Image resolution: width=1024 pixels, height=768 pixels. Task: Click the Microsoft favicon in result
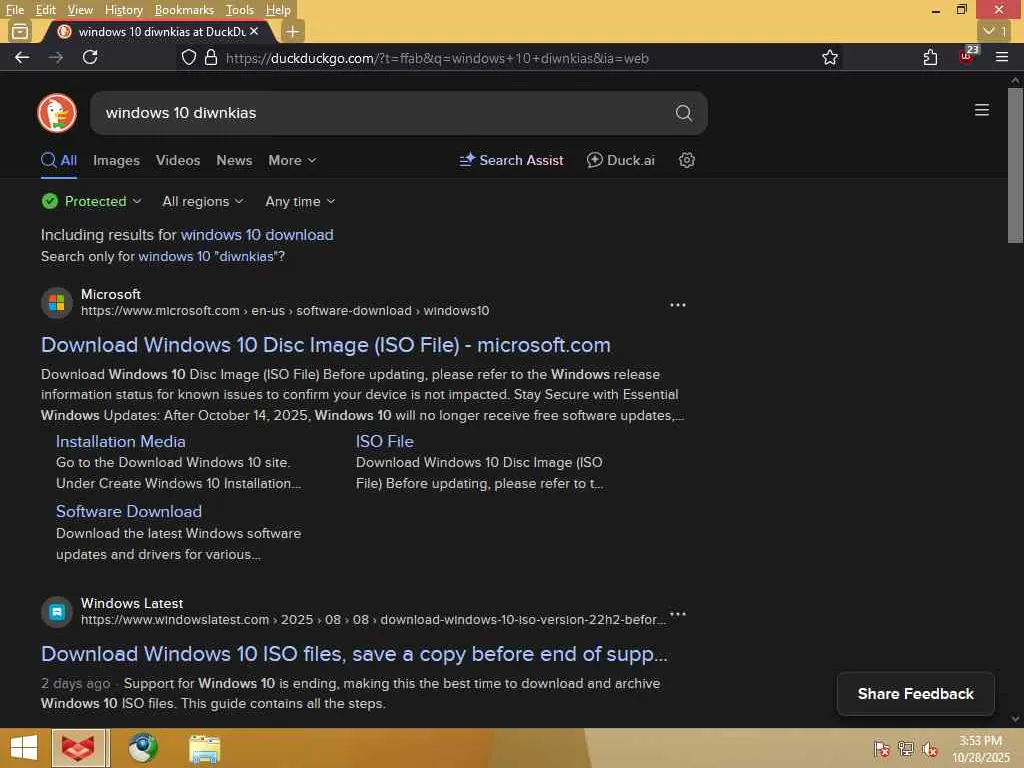pyautogui.click(x=57, y=303)
